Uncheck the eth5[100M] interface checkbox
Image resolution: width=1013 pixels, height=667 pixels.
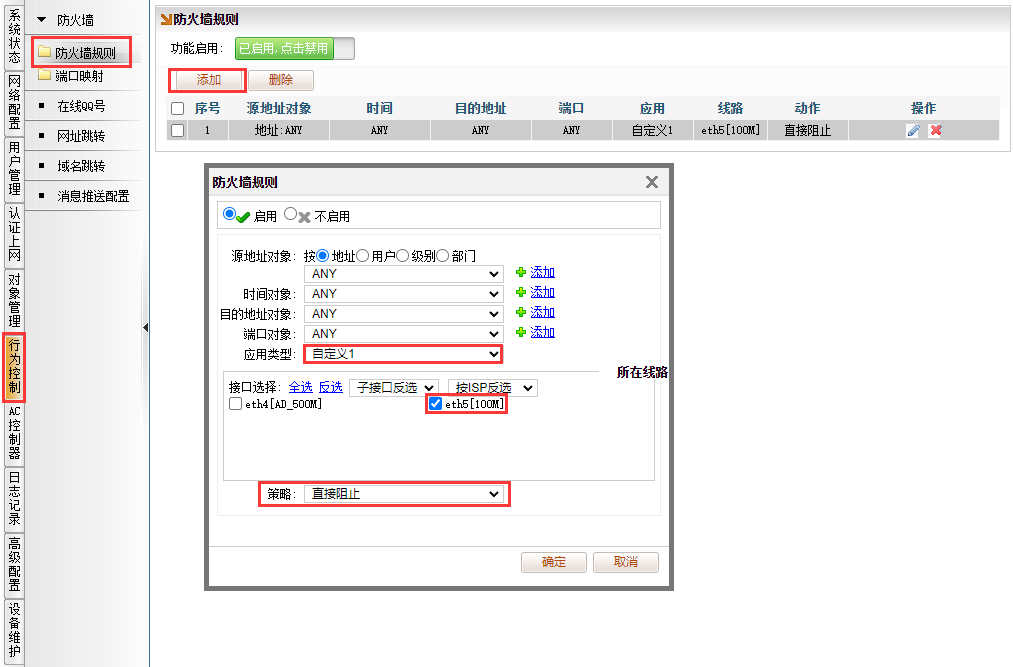(x=436, y=404)
